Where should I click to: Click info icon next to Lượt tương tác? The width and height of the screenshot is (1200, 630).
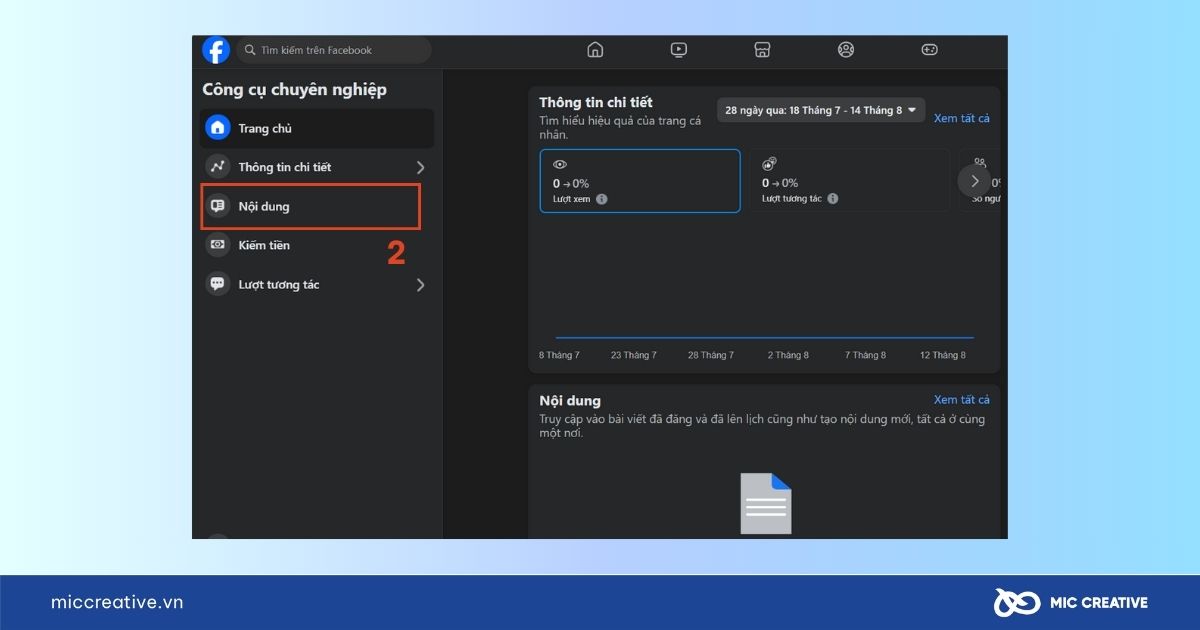tap(833, 199)
